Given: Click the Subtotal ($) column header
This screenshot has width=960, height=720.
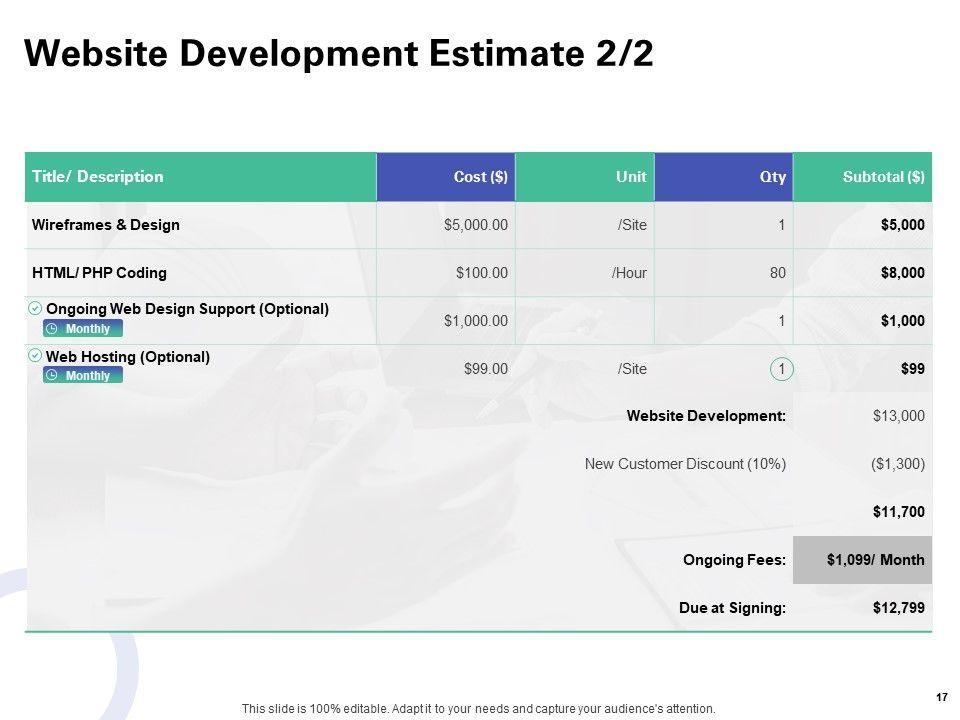Looking at the screenshot, I should pyautogui.click(x=863, y=177).
